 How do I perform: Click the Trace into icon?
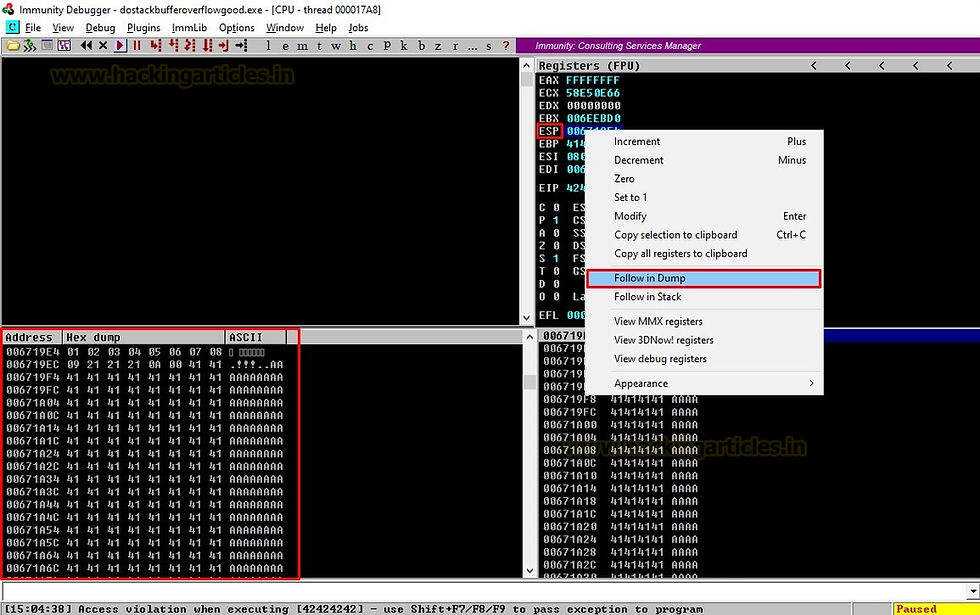190,46
